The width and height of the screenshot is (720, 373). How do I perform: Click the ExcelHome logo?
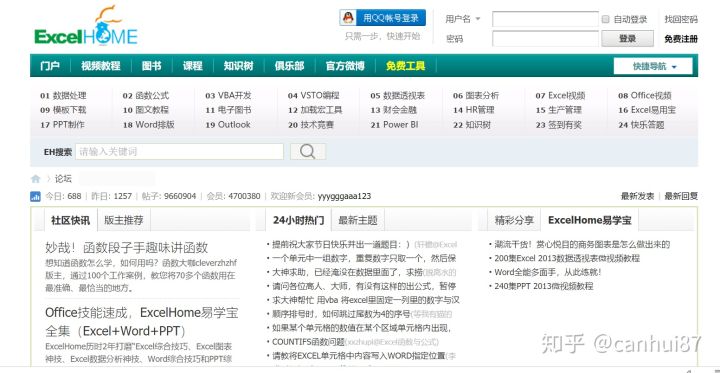pos(86,26)
